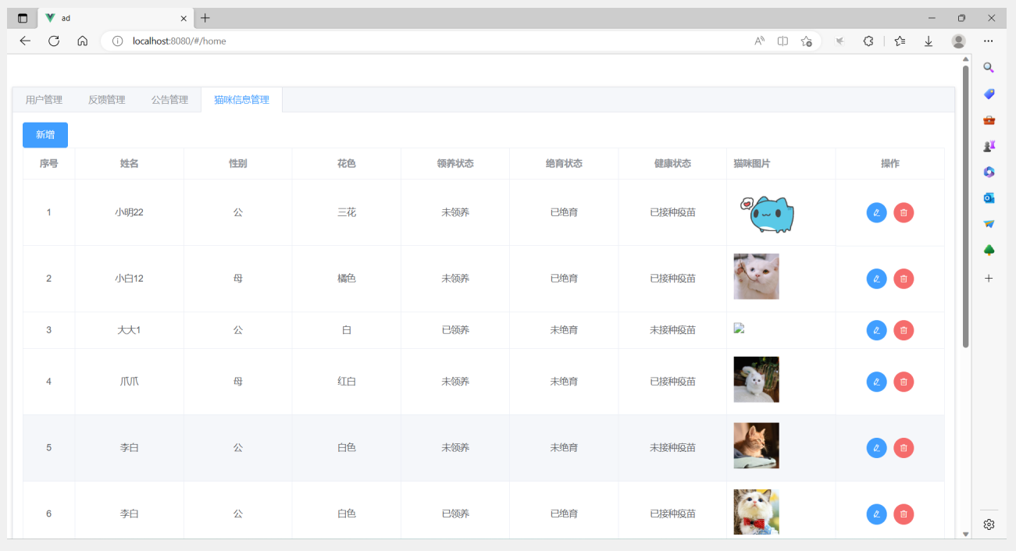Click the 橘色 cell
The image size is (1016, 551).
[x=347, y=279]
